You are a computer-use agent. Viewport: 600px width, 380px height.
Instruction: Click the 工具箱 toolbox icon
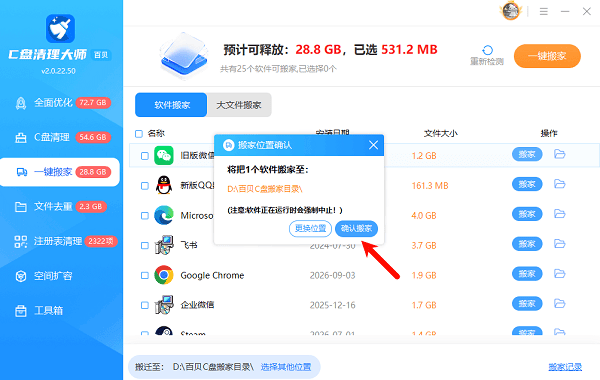tap(21, 311)
